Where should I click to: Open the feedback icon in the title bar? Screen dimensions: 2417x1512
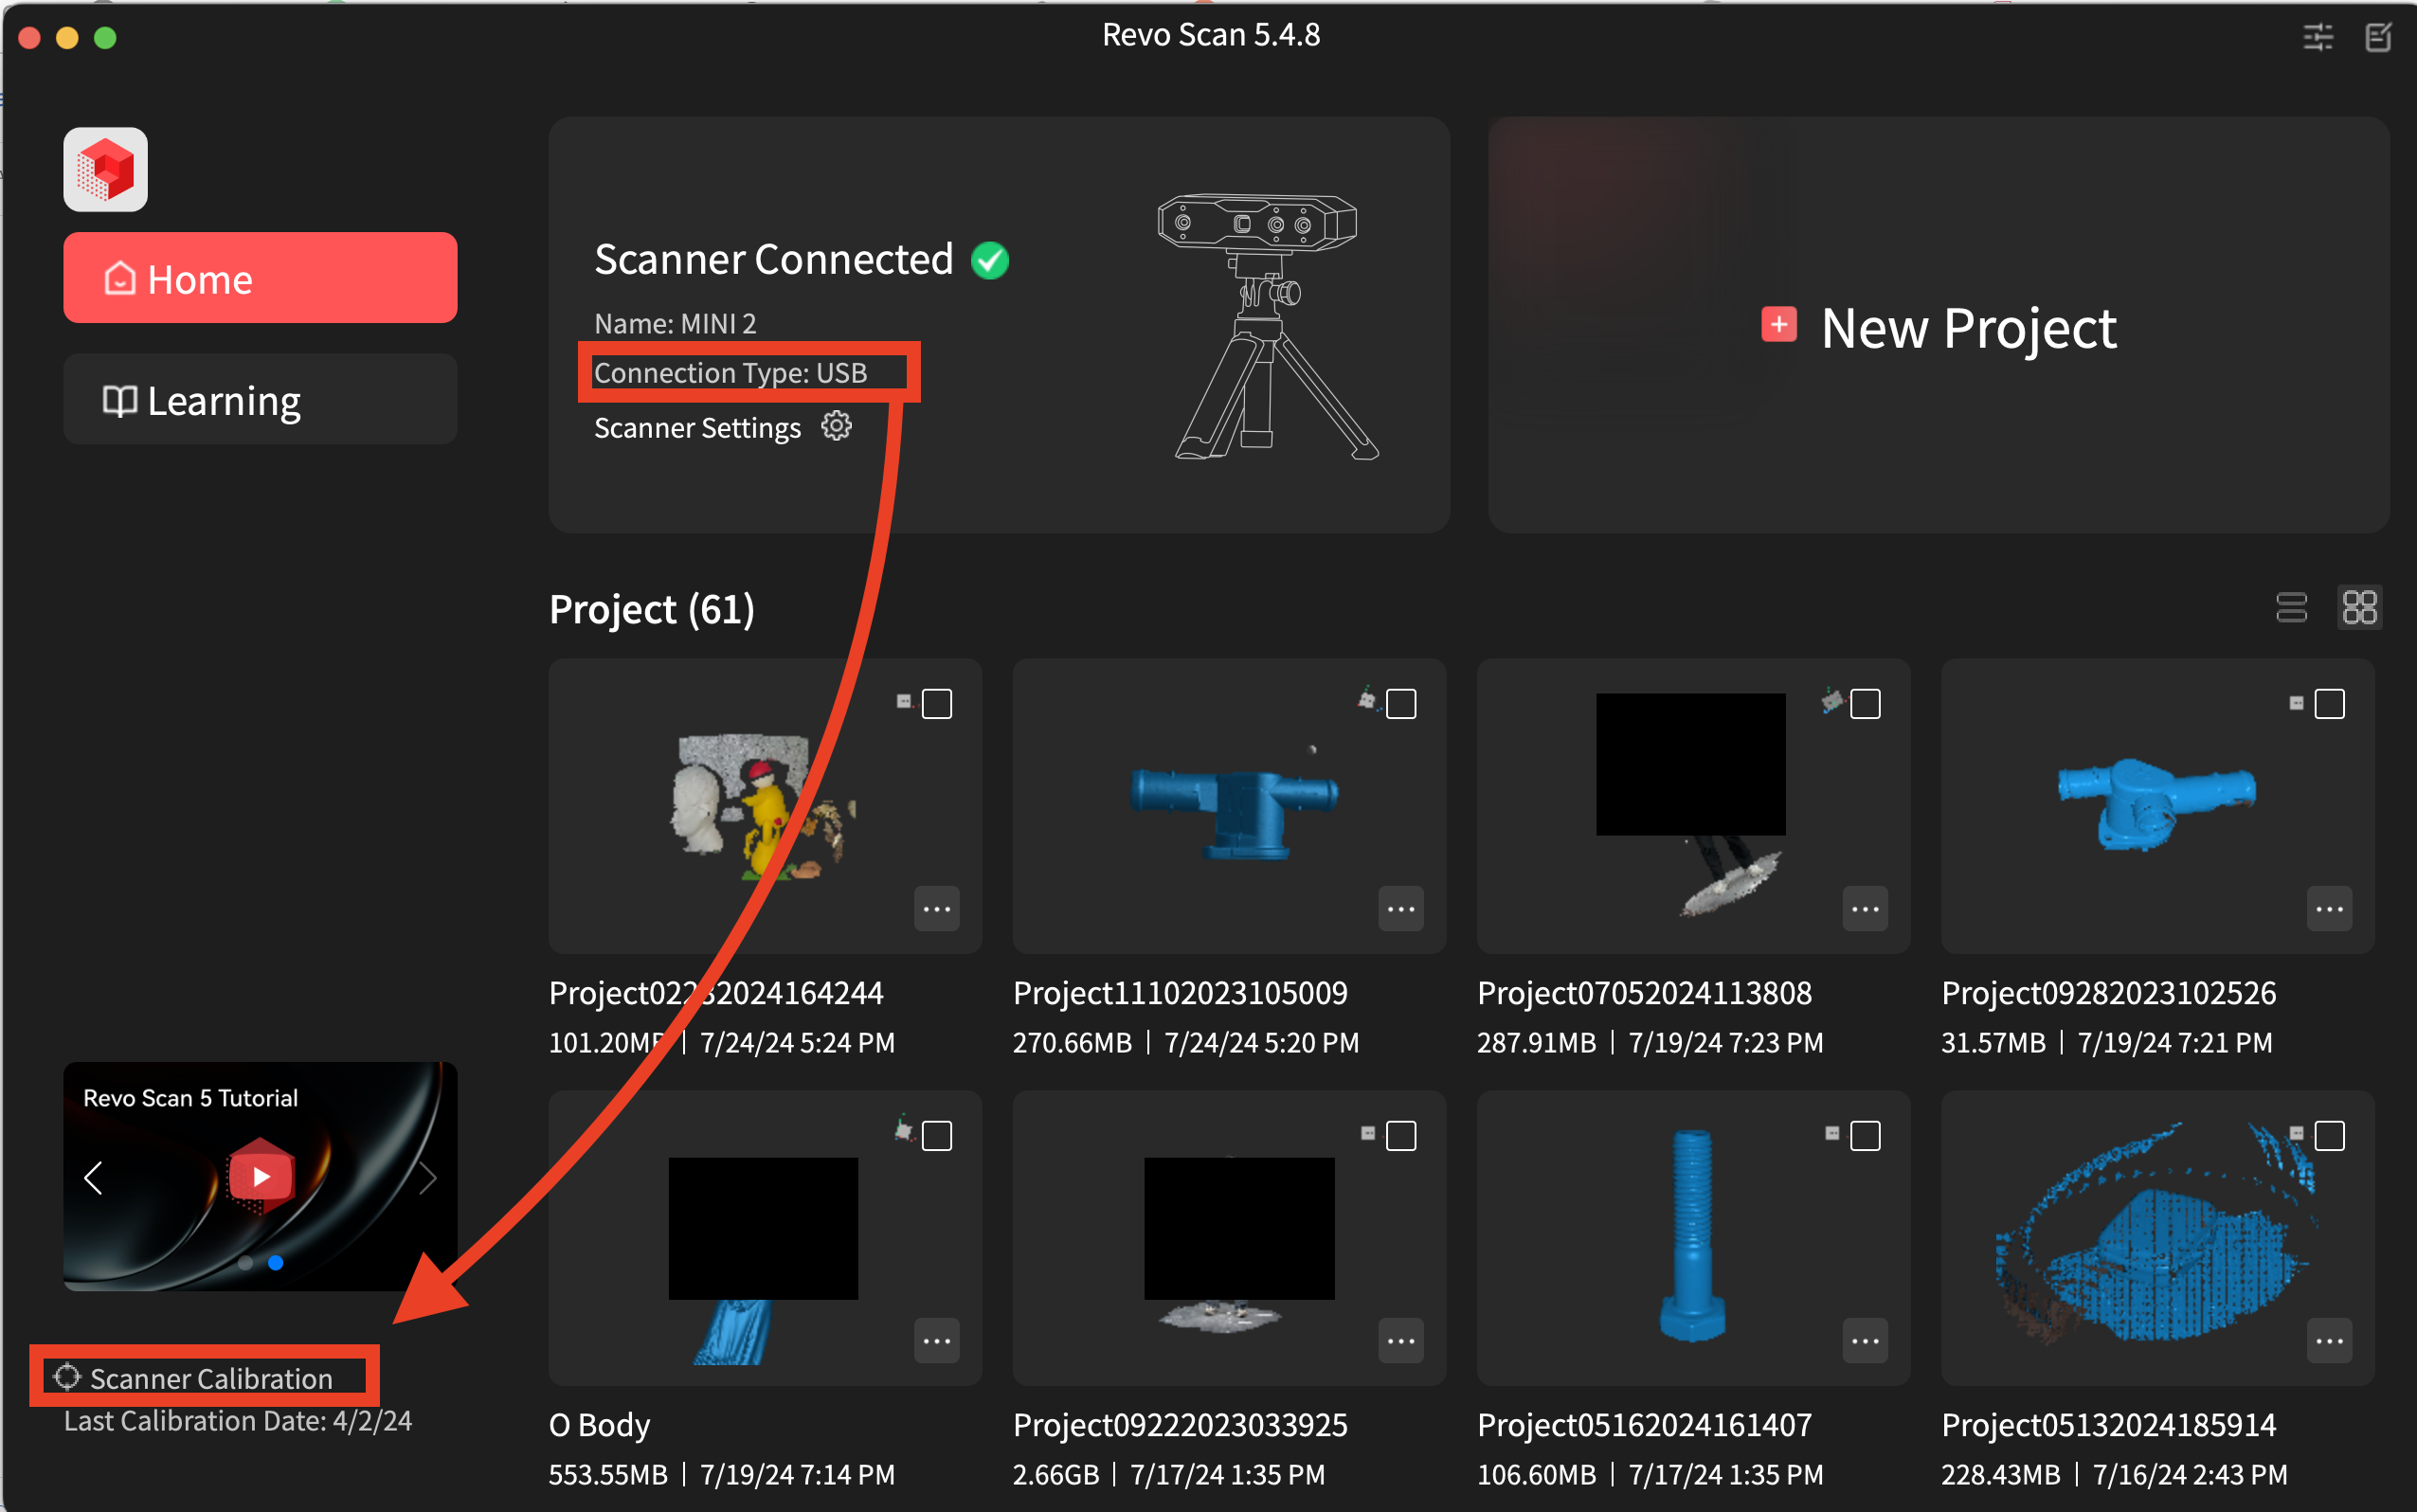[x=2378, y=36]
